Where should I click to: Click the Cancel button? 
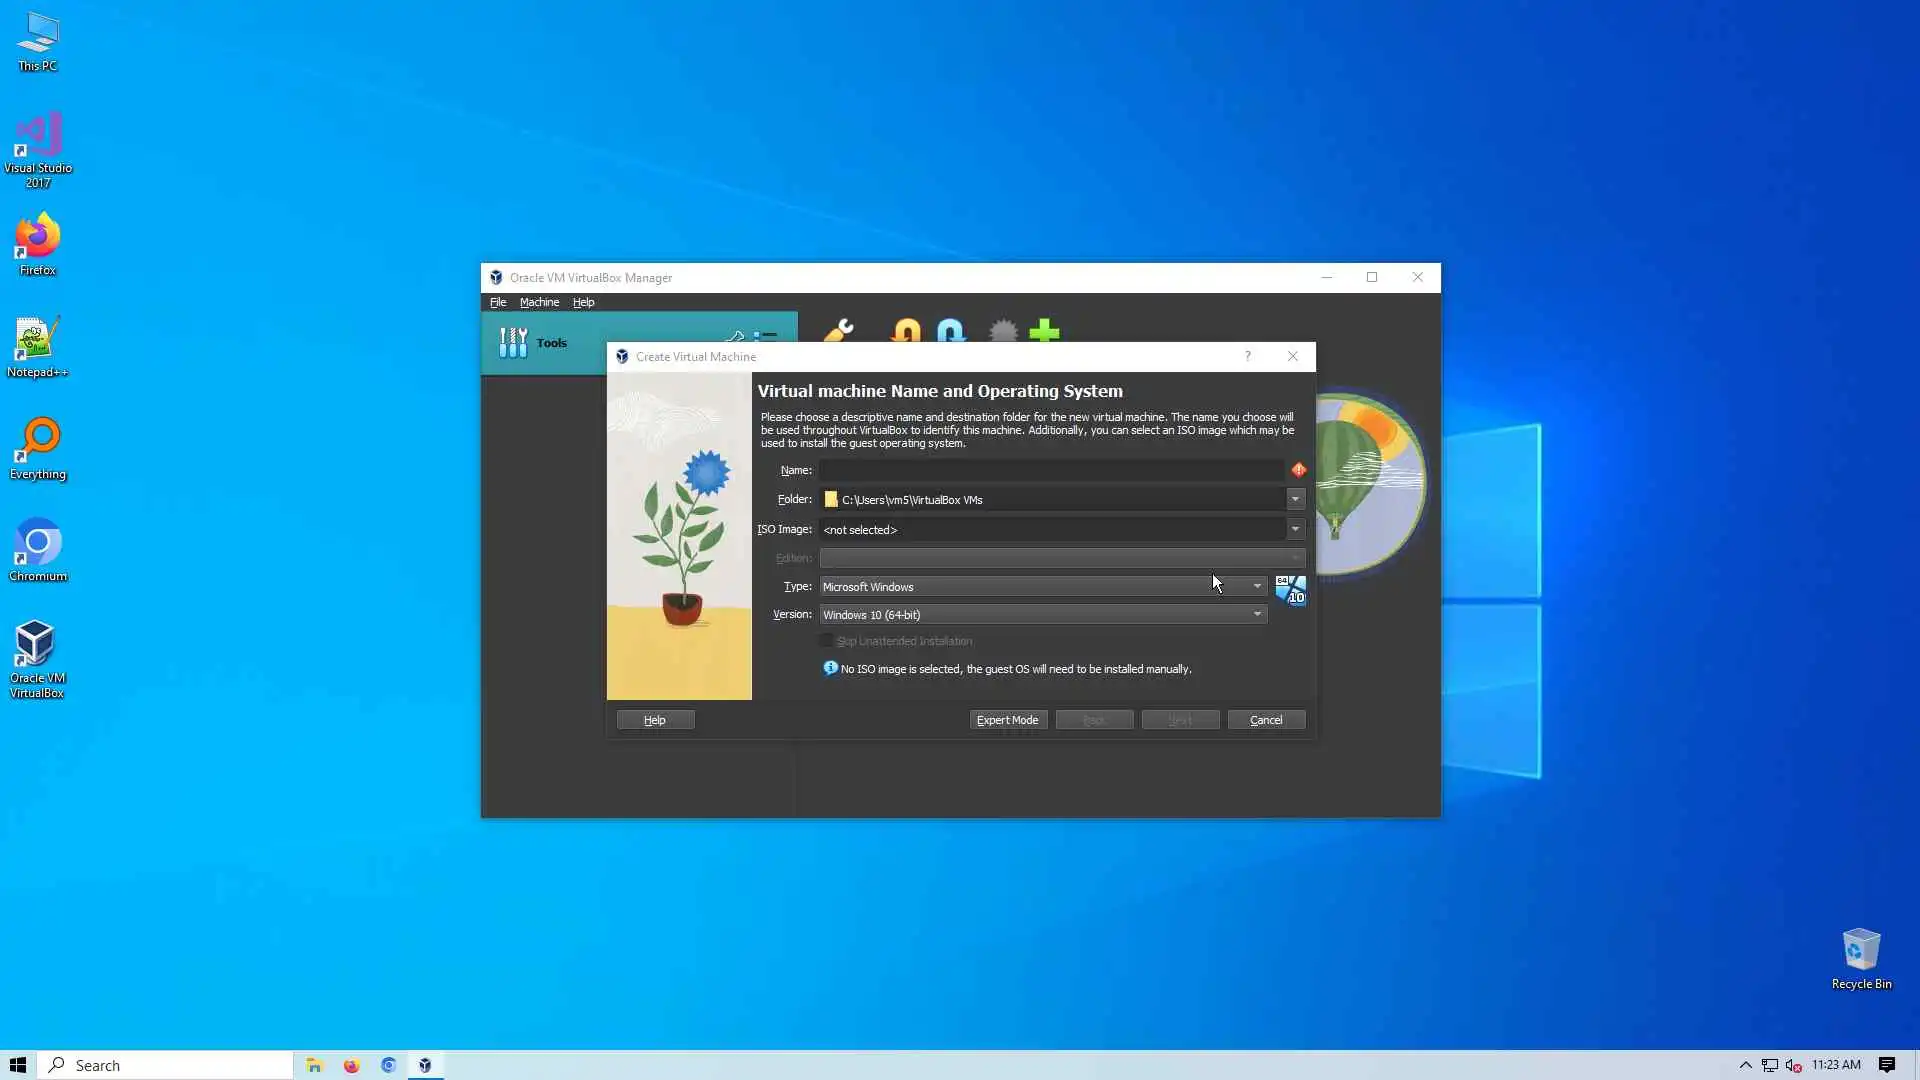click(1265, 720)
